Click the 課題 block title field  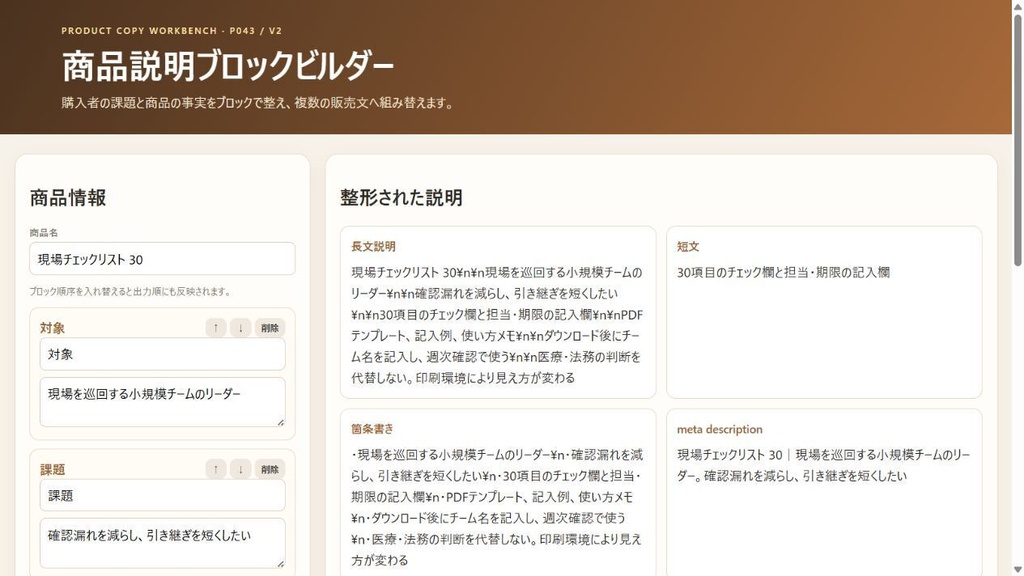[162, 495]
